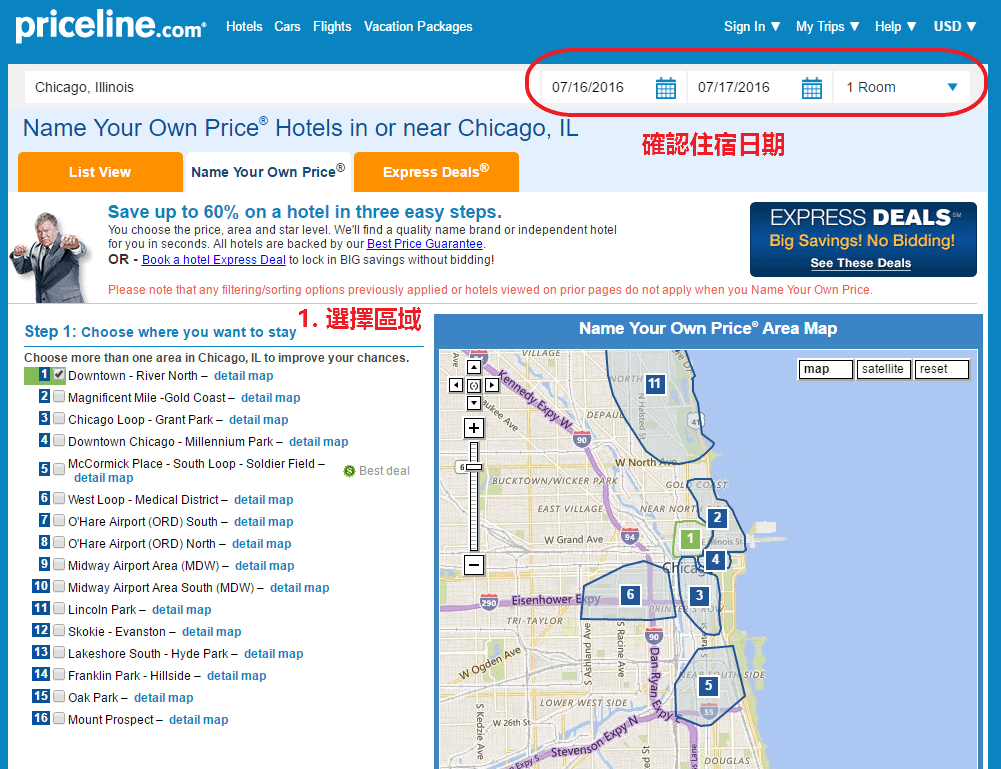Click area marker 5 on the map
The height and width of the screenshot is (769, 1001).
tap(708, 686)
